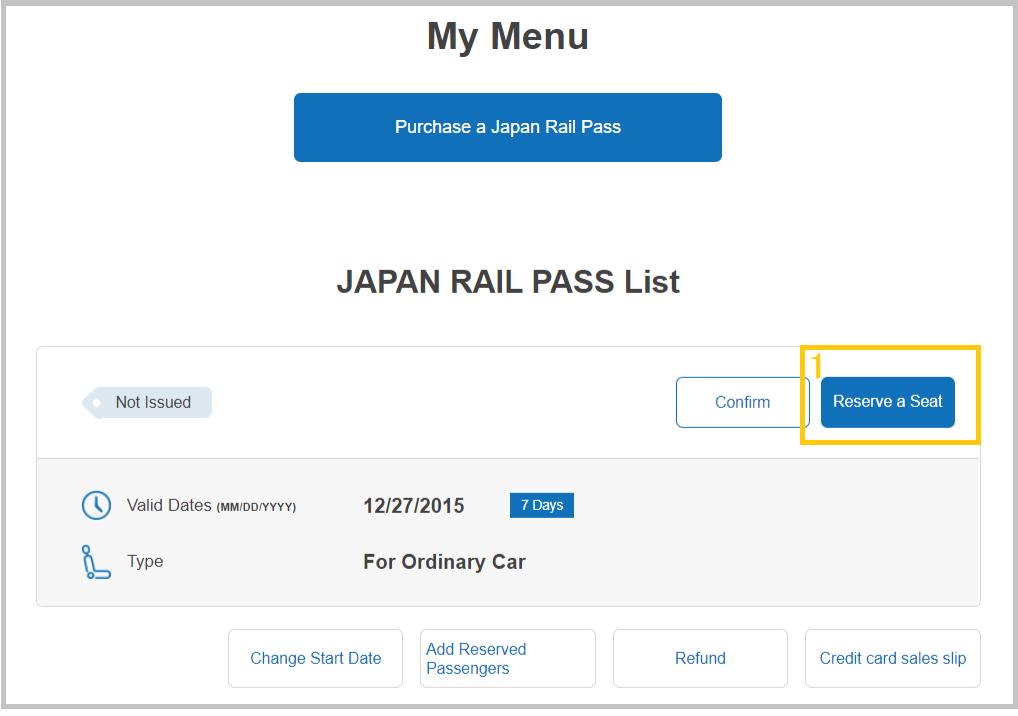The width and height of the screenshot is (1018, 716).
Task: Choose Change Start Date
Action: (x=316, y=658)
